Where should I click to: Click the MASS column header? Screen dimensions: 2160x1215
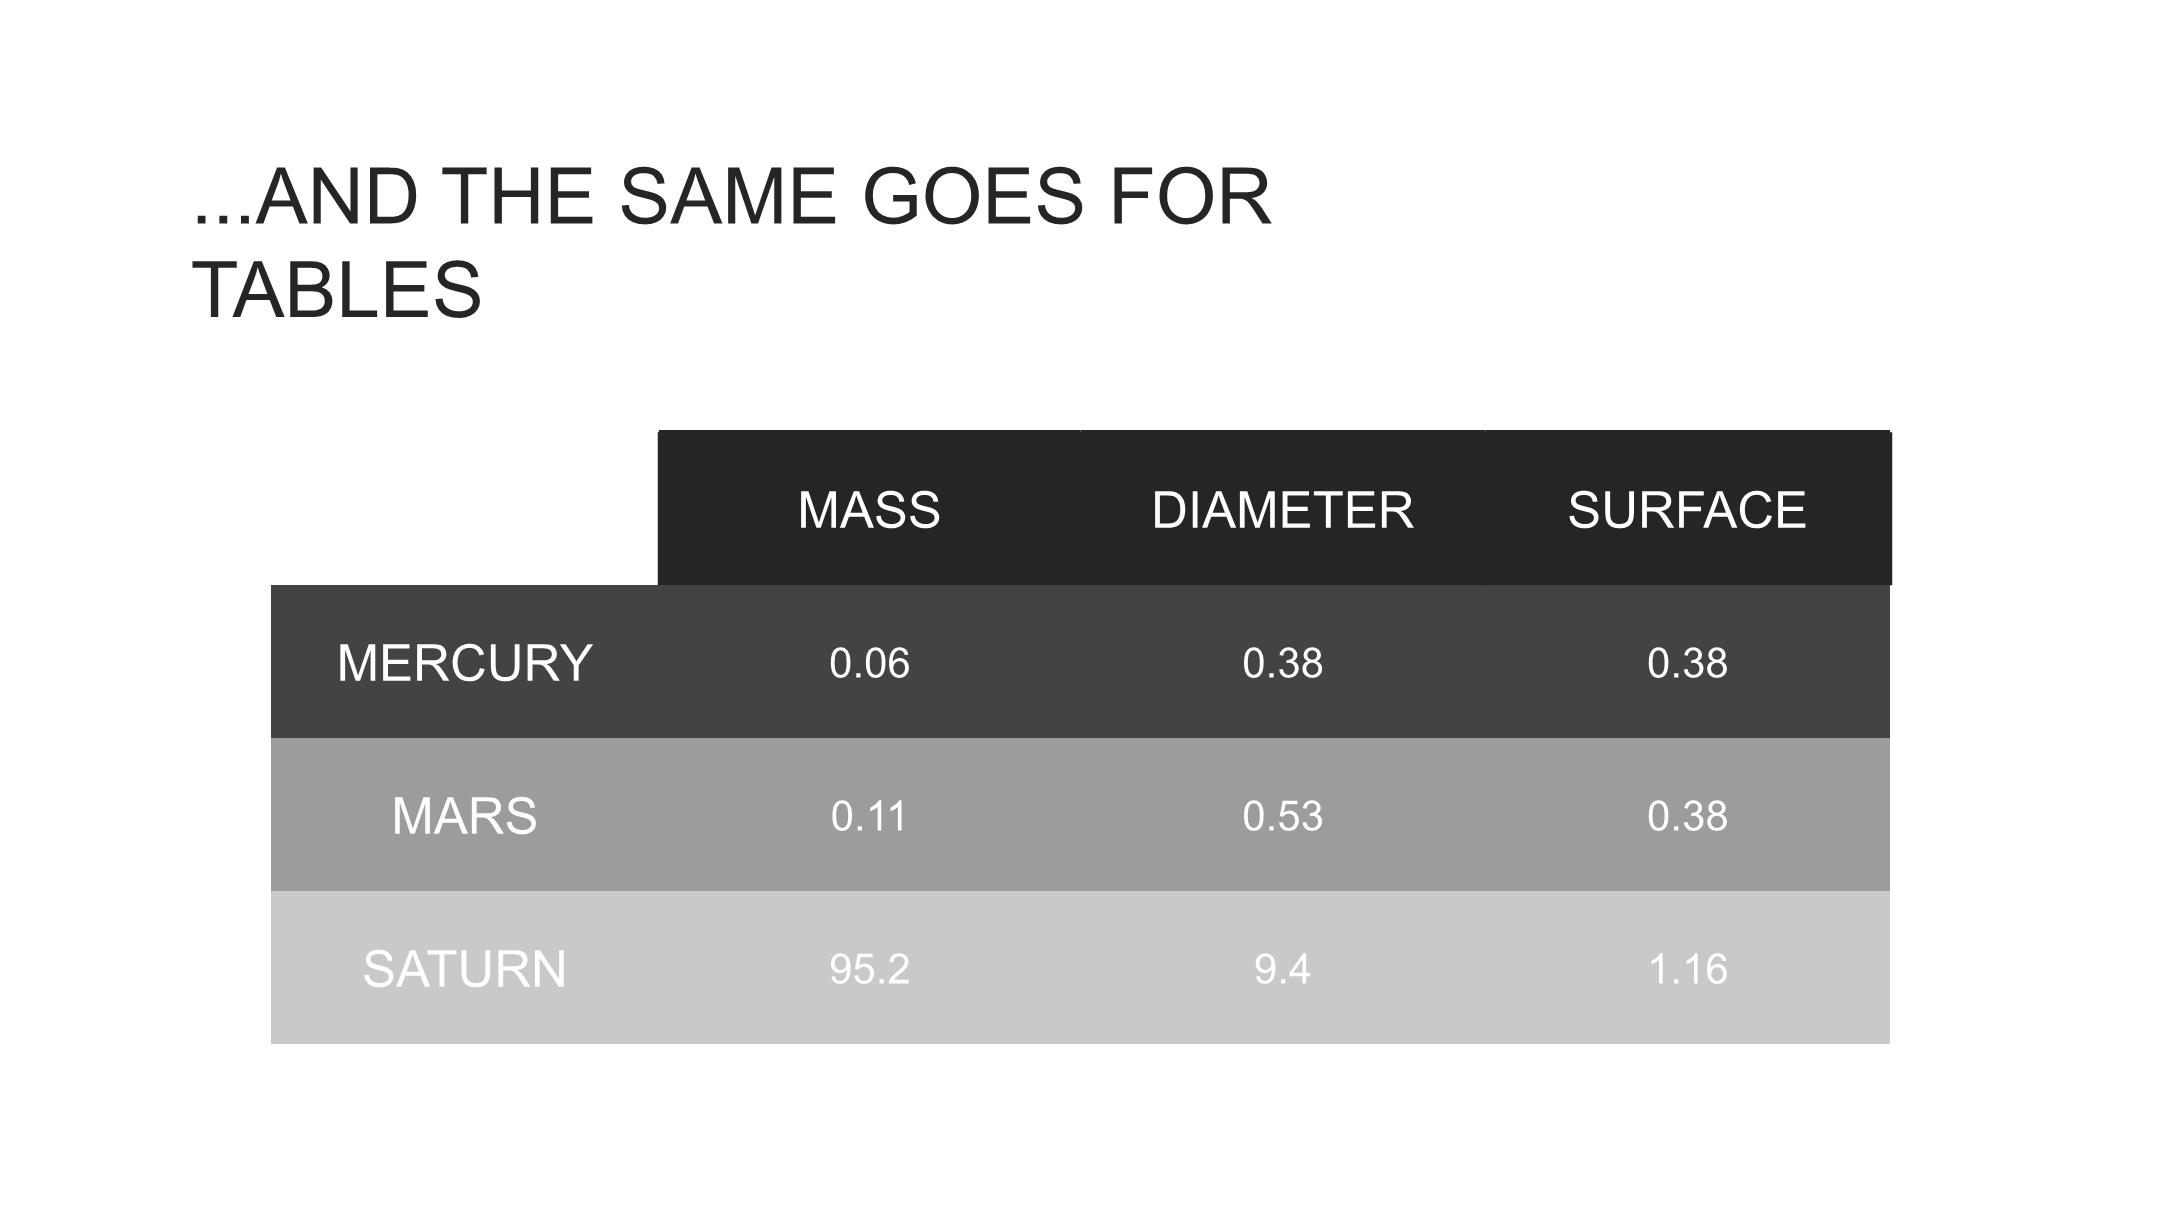[869, 510]
